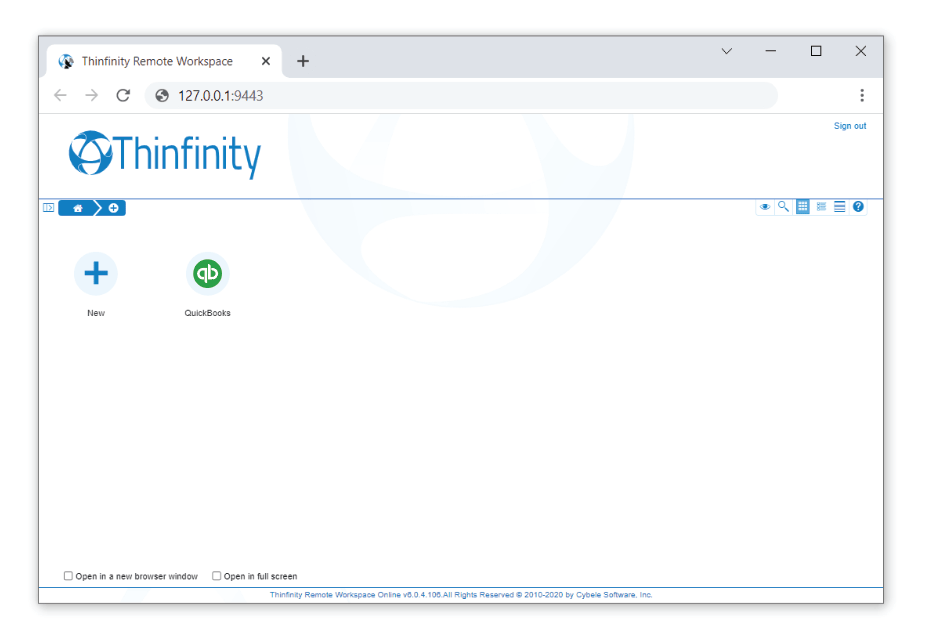Click the QuickBooks label text
Screen dimensions: 926x644
point(207,313)
